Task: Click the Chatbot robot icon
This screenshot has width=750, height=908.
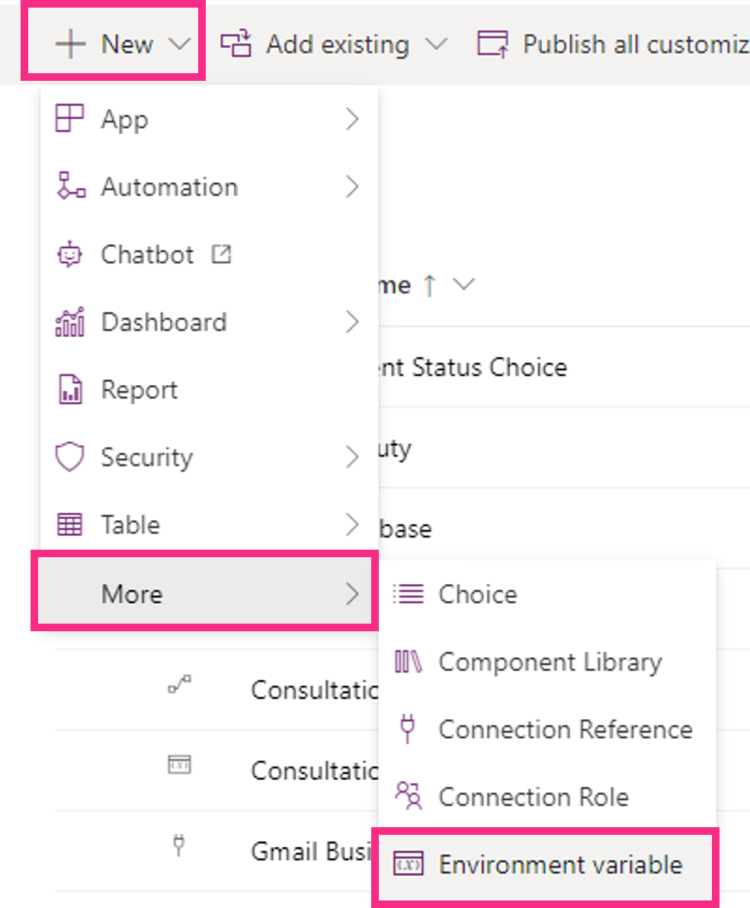Action: point(69,255)
